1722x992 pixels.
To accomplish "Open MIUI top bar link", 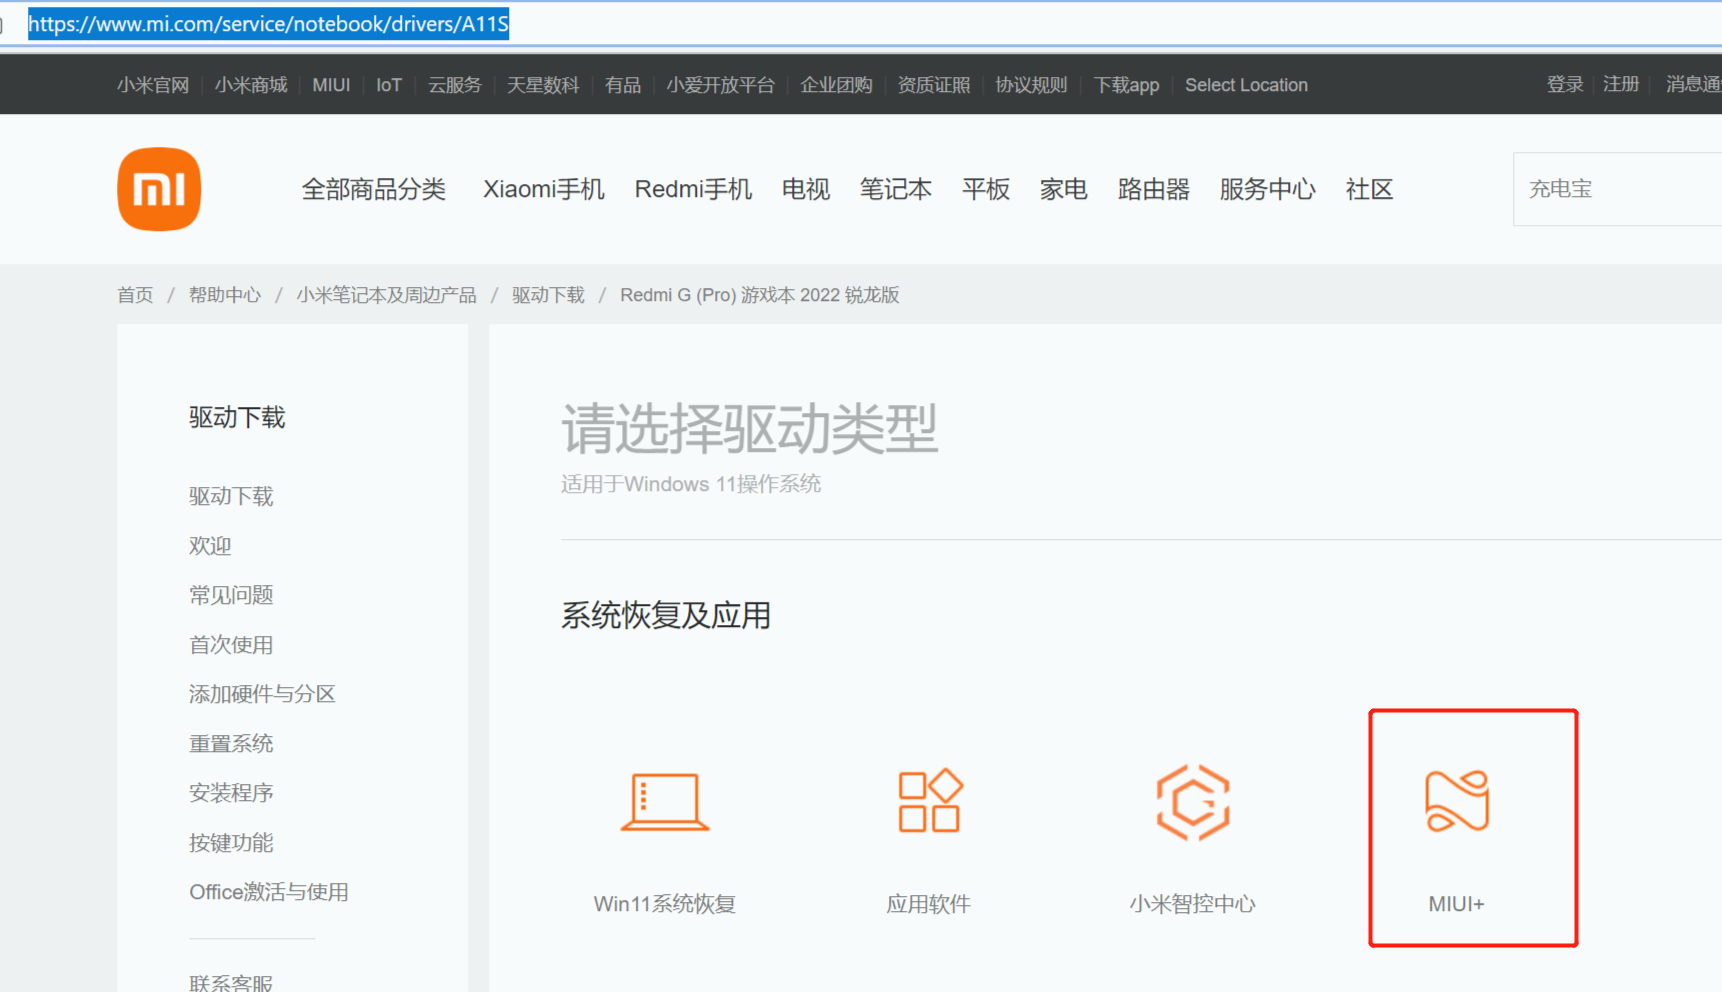I will [x=331, y=85].
